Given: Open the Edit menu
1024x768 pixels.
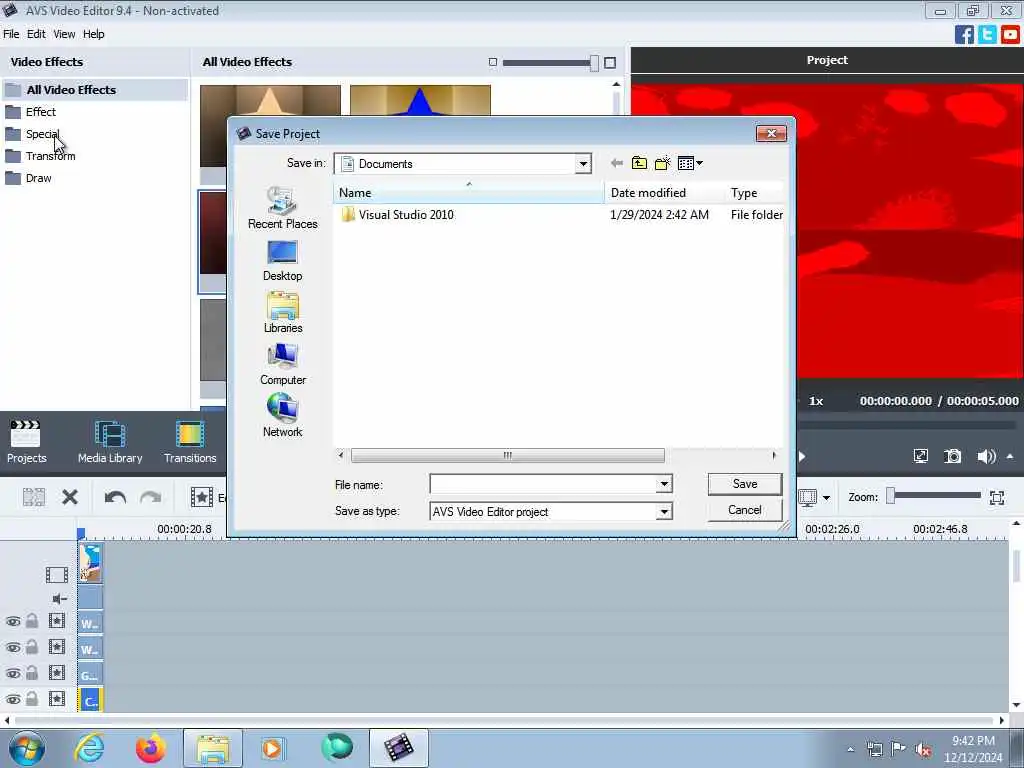Looking at the screenshot, I should click(36, 34).
